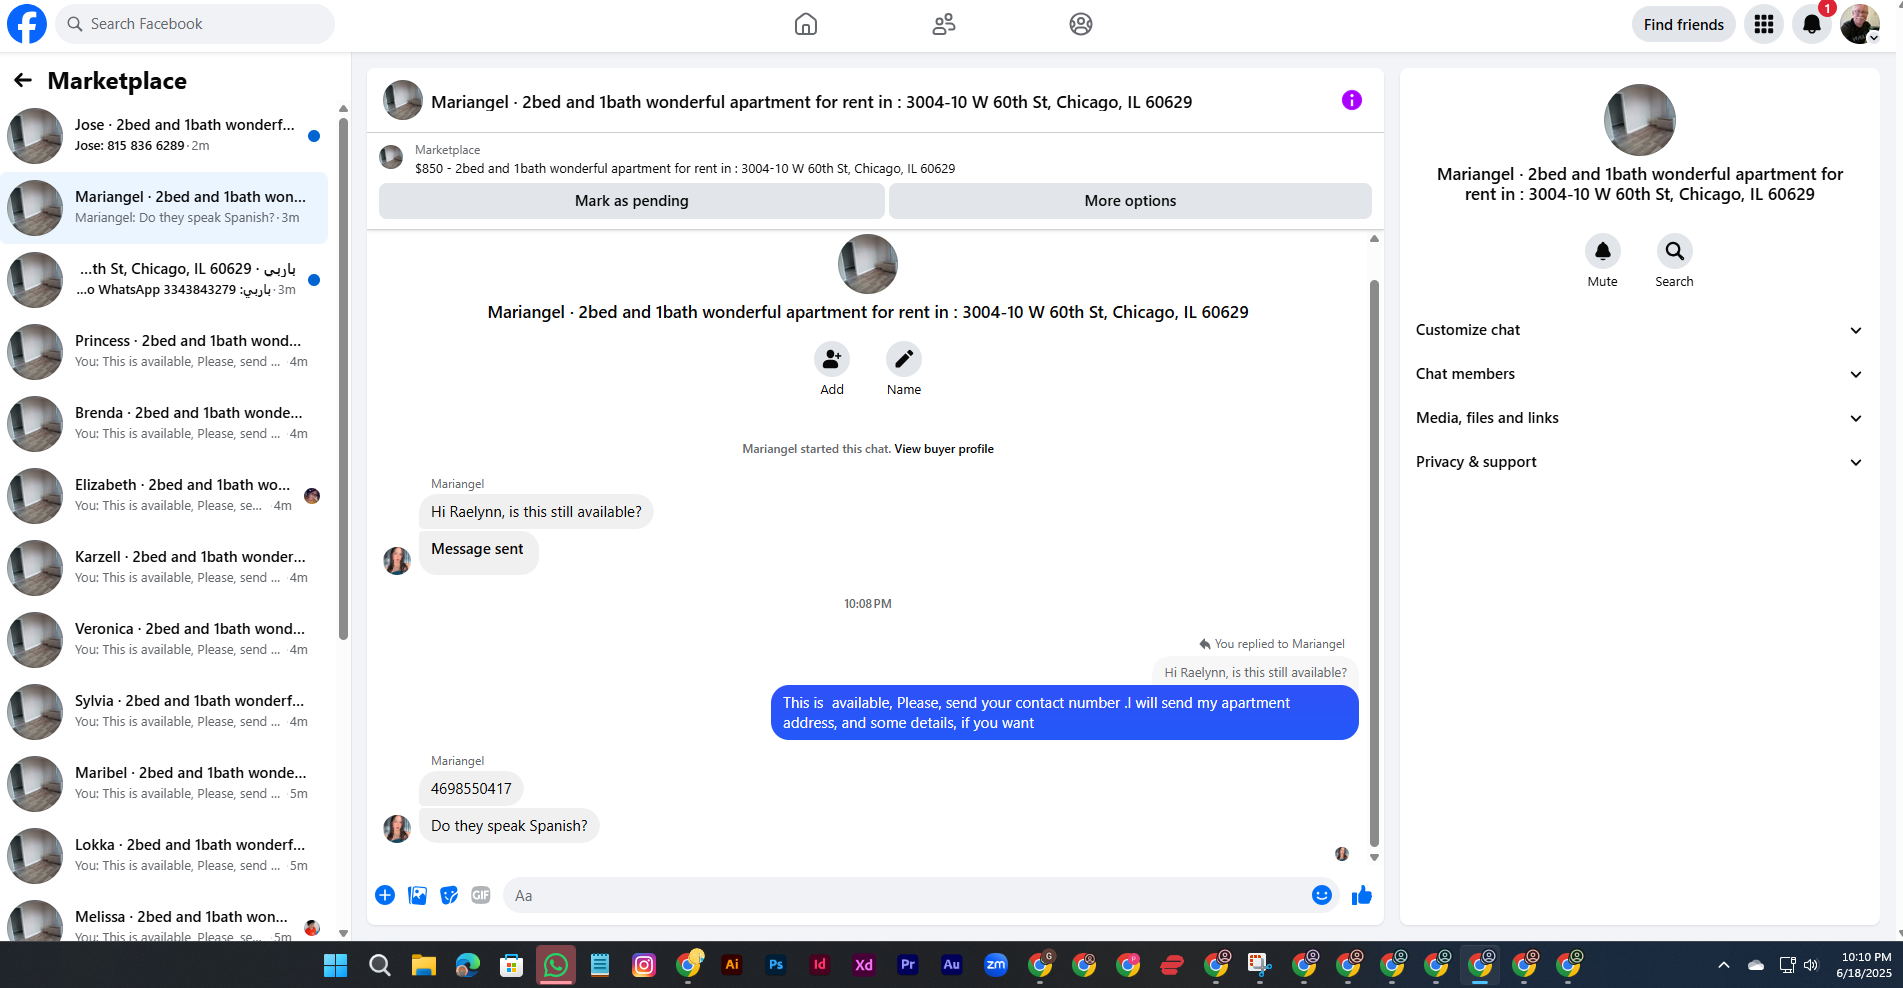Mute the chat with the bell icon
The image size is (1903, 988).
point(1603,251)
